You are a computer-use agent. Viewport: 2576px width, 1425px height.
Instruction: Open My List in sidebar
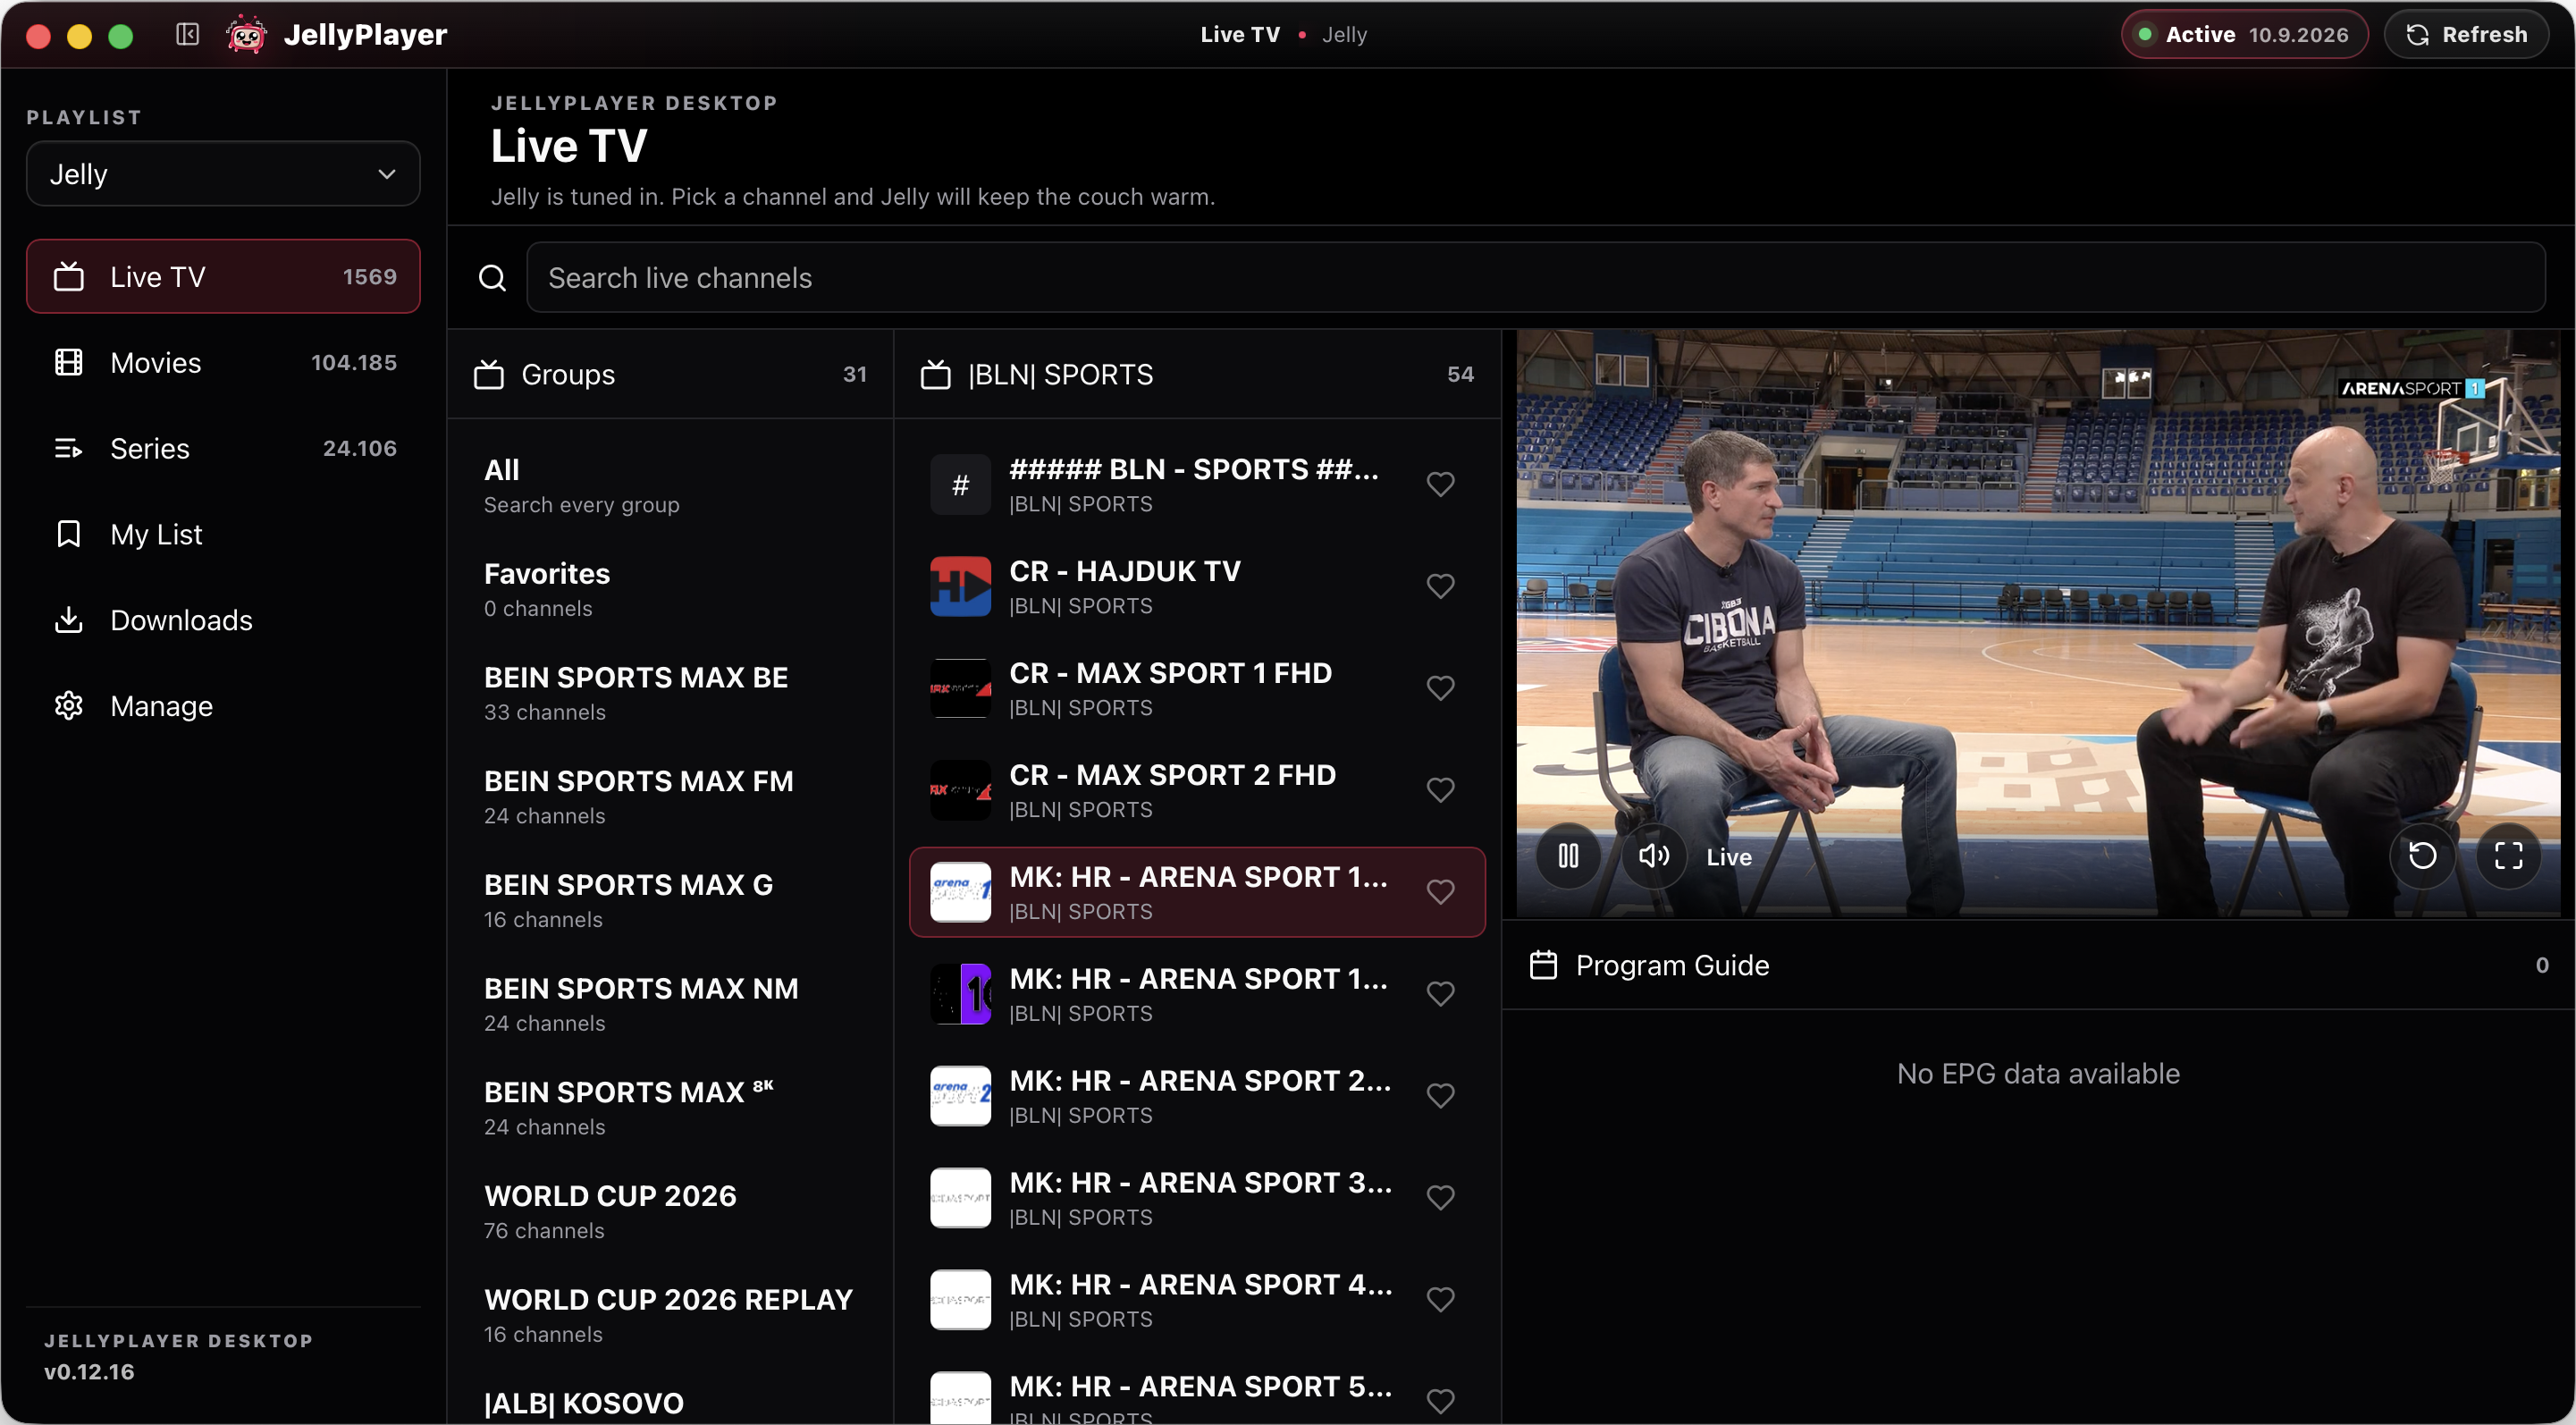[x=223, y=535]
